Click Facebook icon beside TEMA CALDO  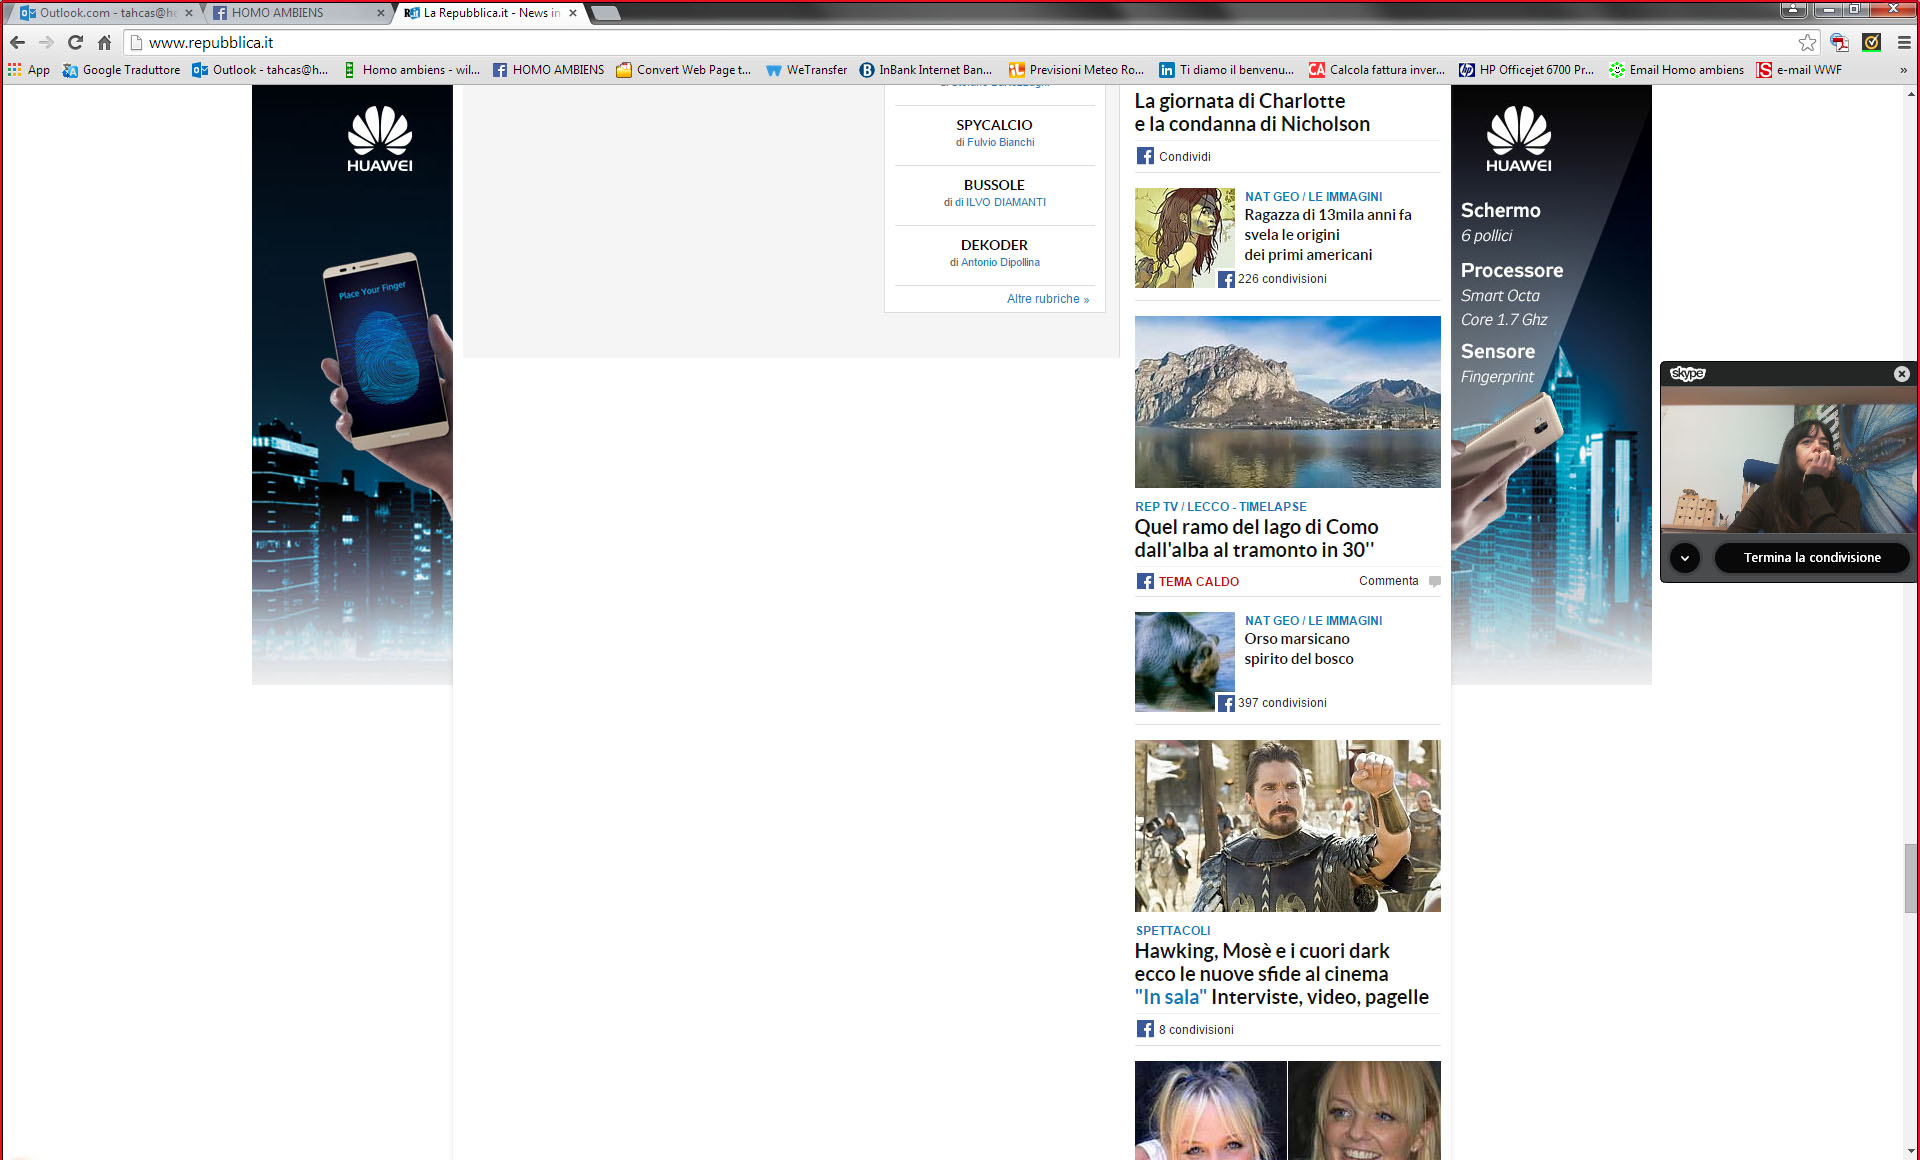pyautogui.click(x=1145, y=581)
